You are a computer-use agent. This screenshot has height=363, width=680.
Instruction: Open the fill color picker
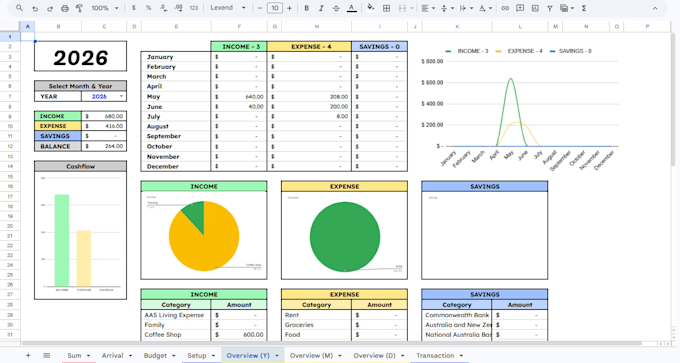pyautogui.click(x=370, y=8)
